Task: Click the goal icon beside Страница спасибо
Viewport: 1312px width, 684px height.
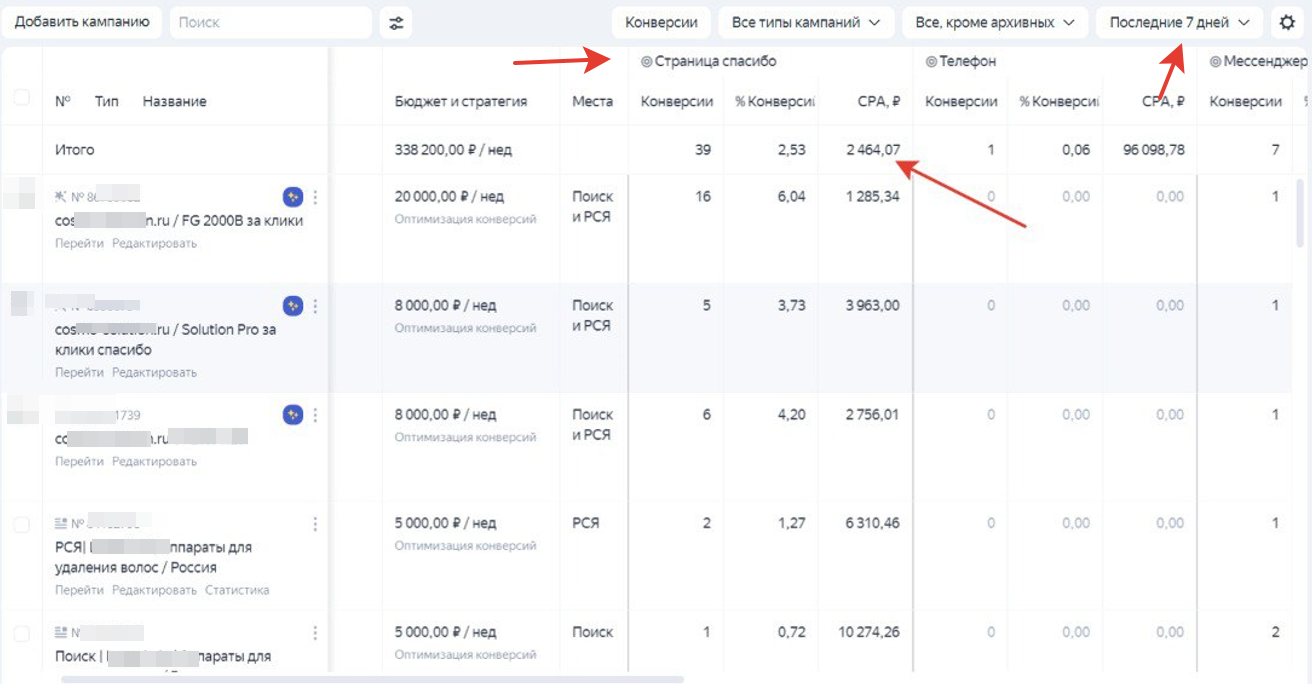Action: 646,62
